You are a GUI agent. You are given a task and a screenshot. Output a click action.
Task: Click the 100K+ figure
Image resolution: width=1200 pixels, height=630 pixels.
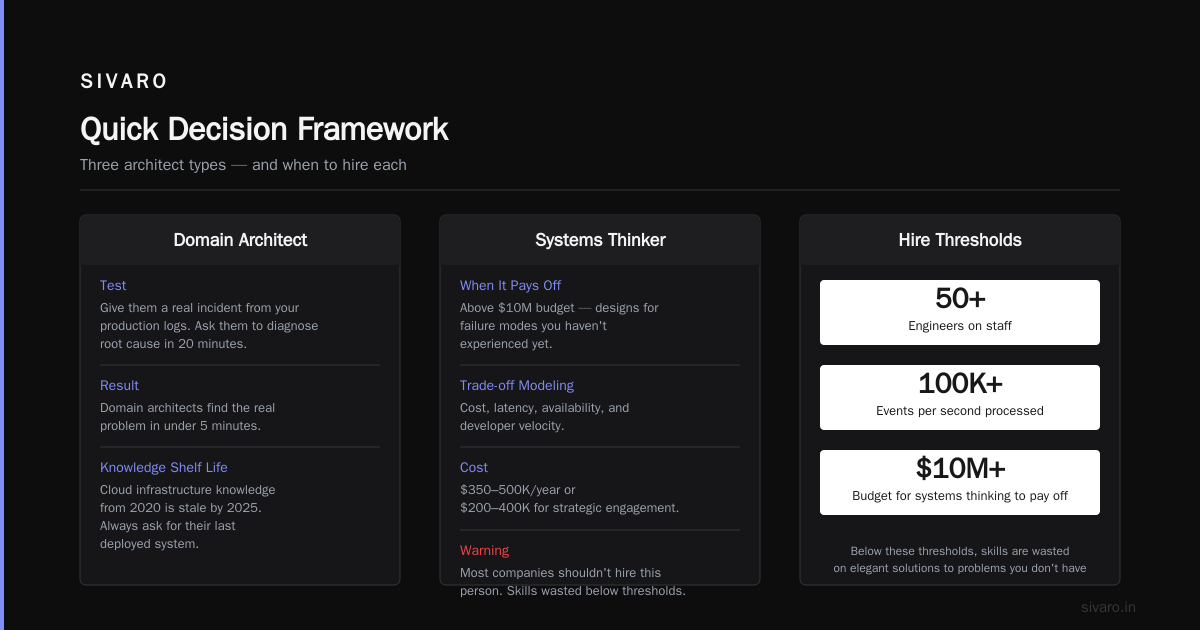tap(960, 383)
